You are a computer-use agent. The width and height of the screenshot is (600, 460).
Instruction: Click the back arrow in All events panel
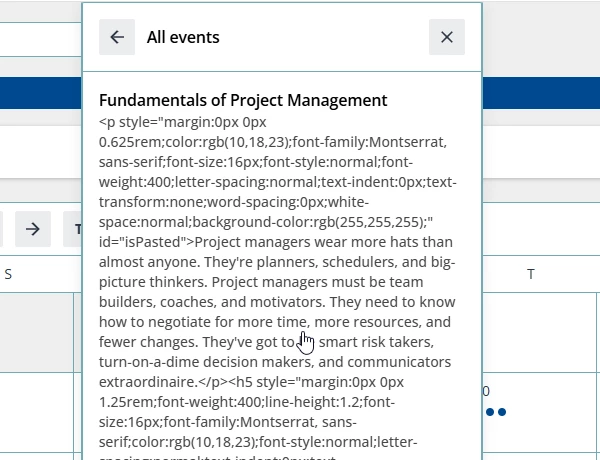point(117,37)
